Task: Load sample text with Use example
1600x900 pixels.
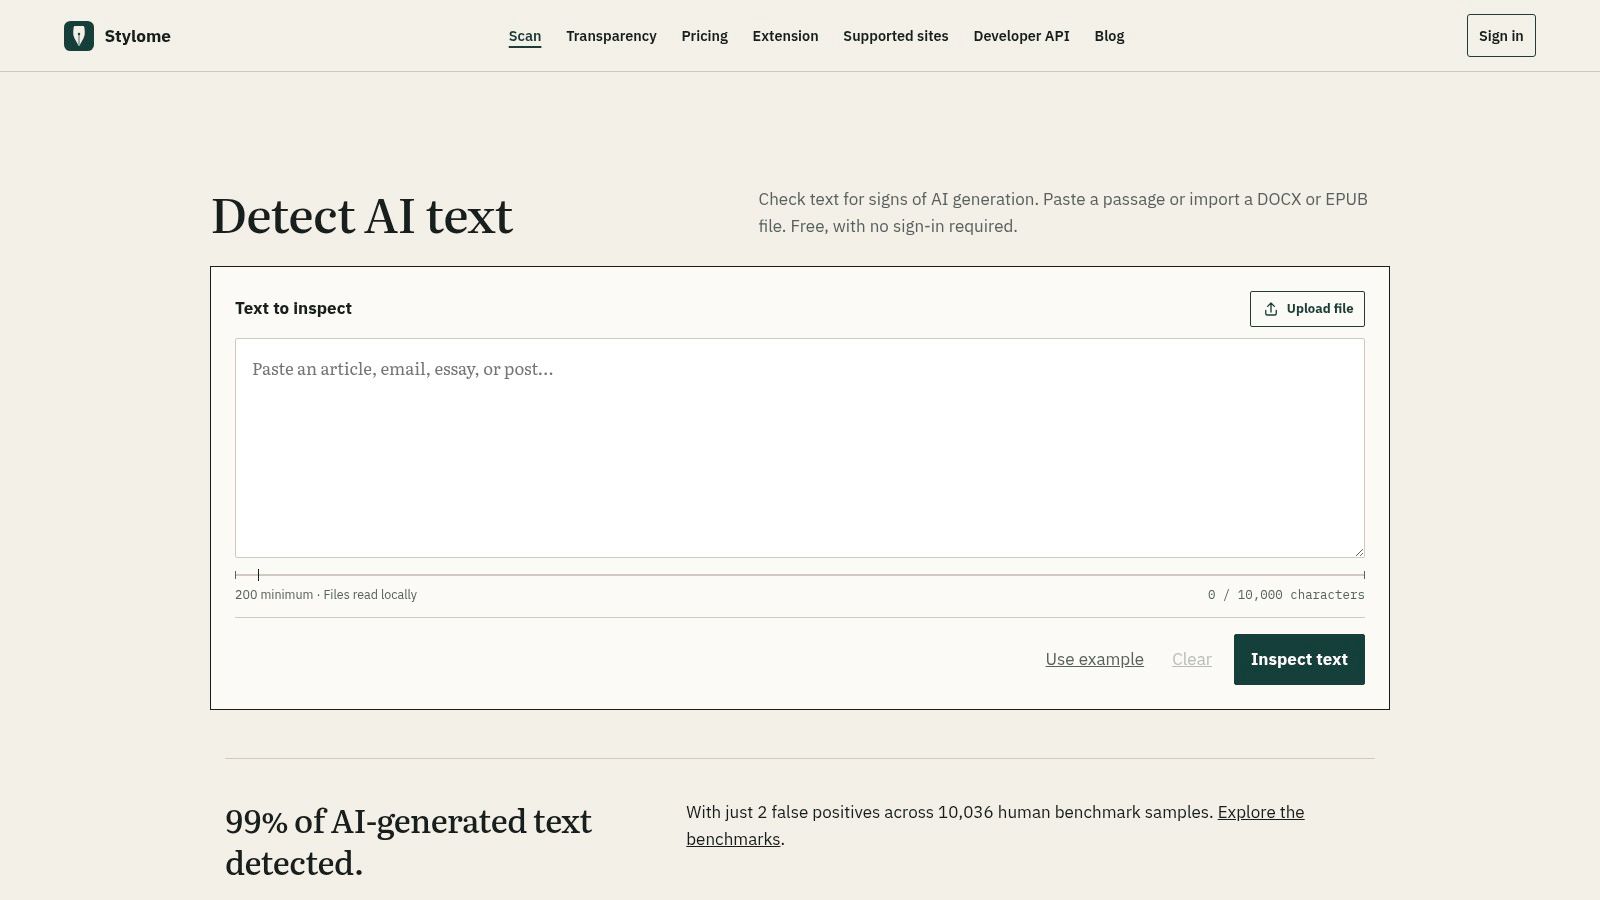Action: (x=1094, y=660)
